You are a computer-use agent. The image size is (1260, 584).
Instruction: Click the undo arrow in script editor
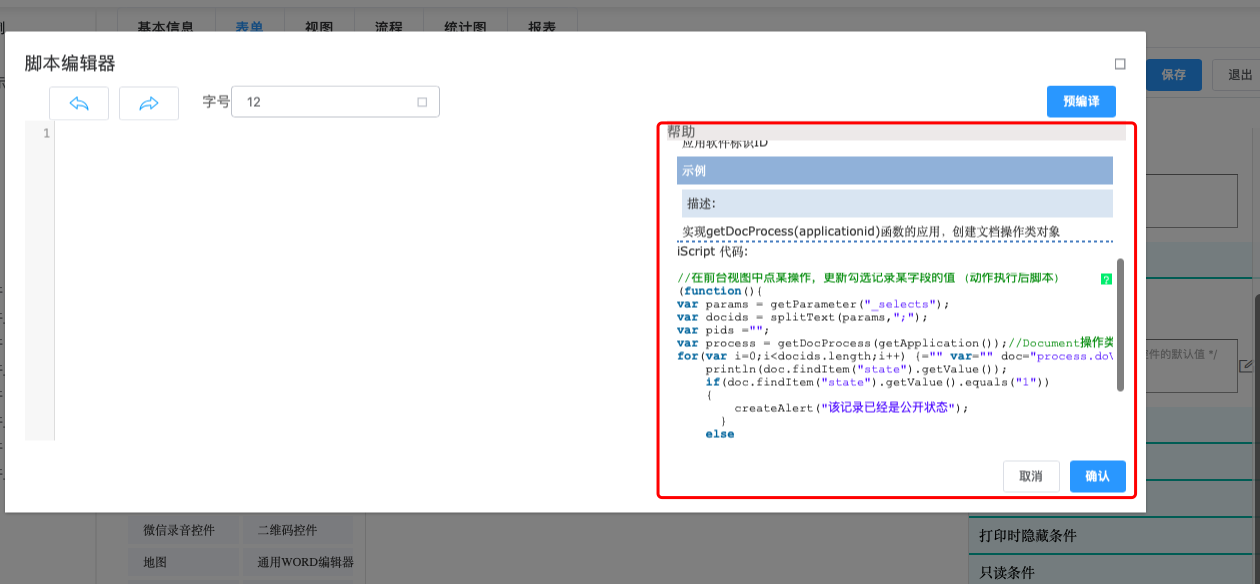(79, 103)
